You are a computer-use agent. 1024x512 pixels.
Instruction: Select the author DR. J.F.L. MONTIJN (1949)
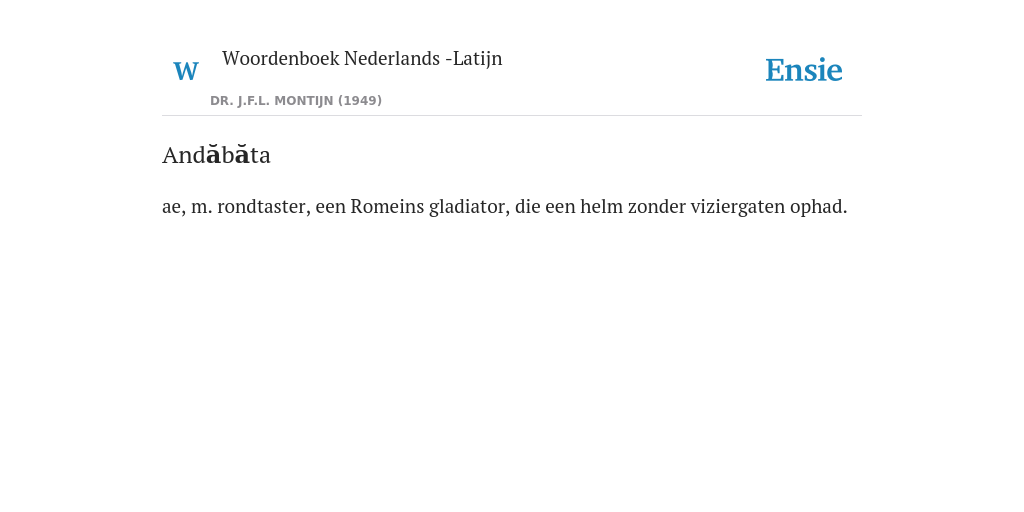click(296, 101)
